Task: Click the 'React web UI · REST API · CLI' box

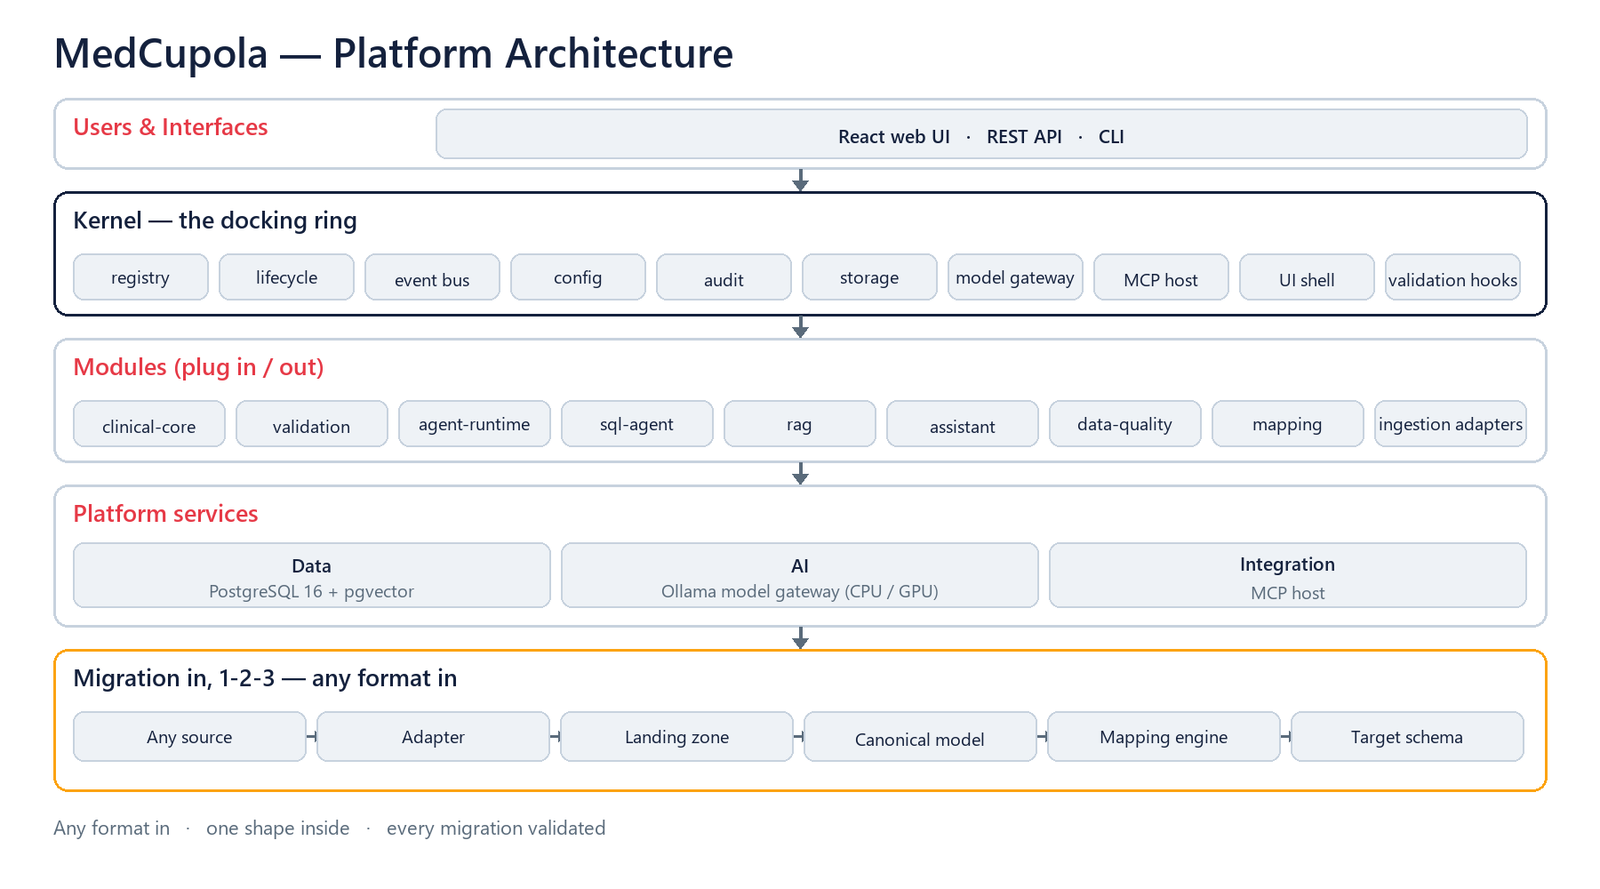Action: point(981,134)
